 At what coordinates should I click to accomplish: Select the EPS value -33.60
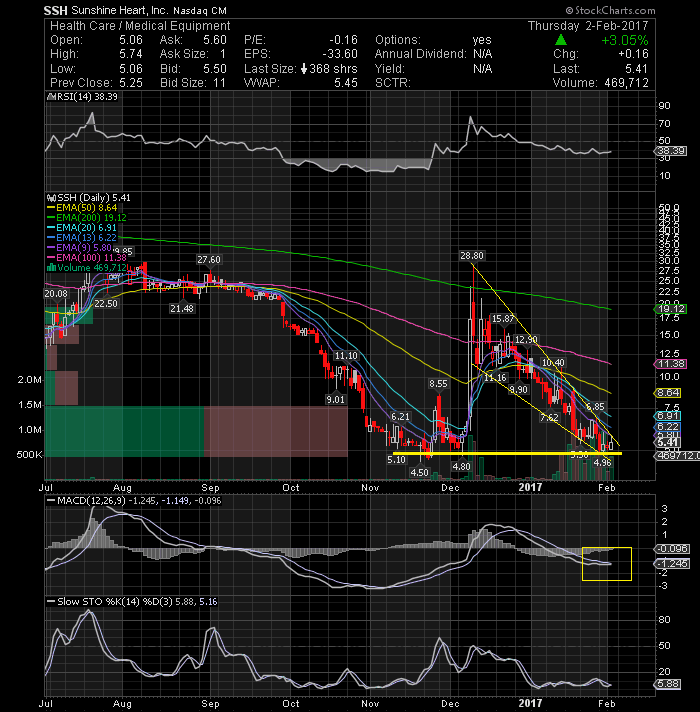coord(340,54)
